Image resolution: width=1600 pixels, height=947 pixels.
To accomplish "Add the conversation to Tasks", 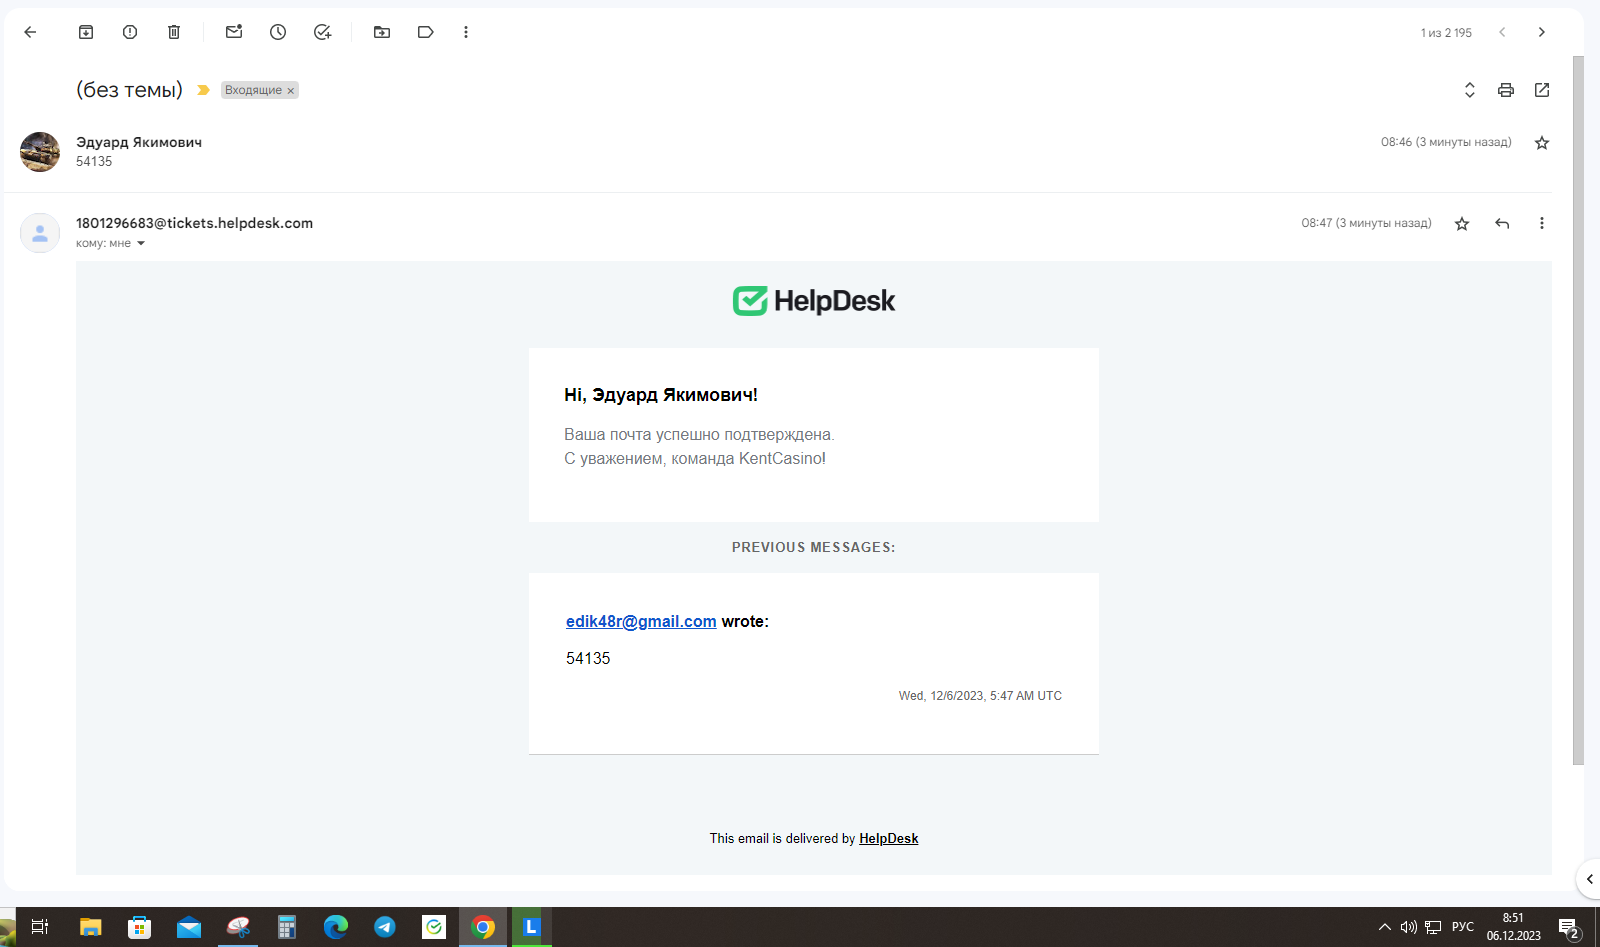I will click(x=322, y=32).
